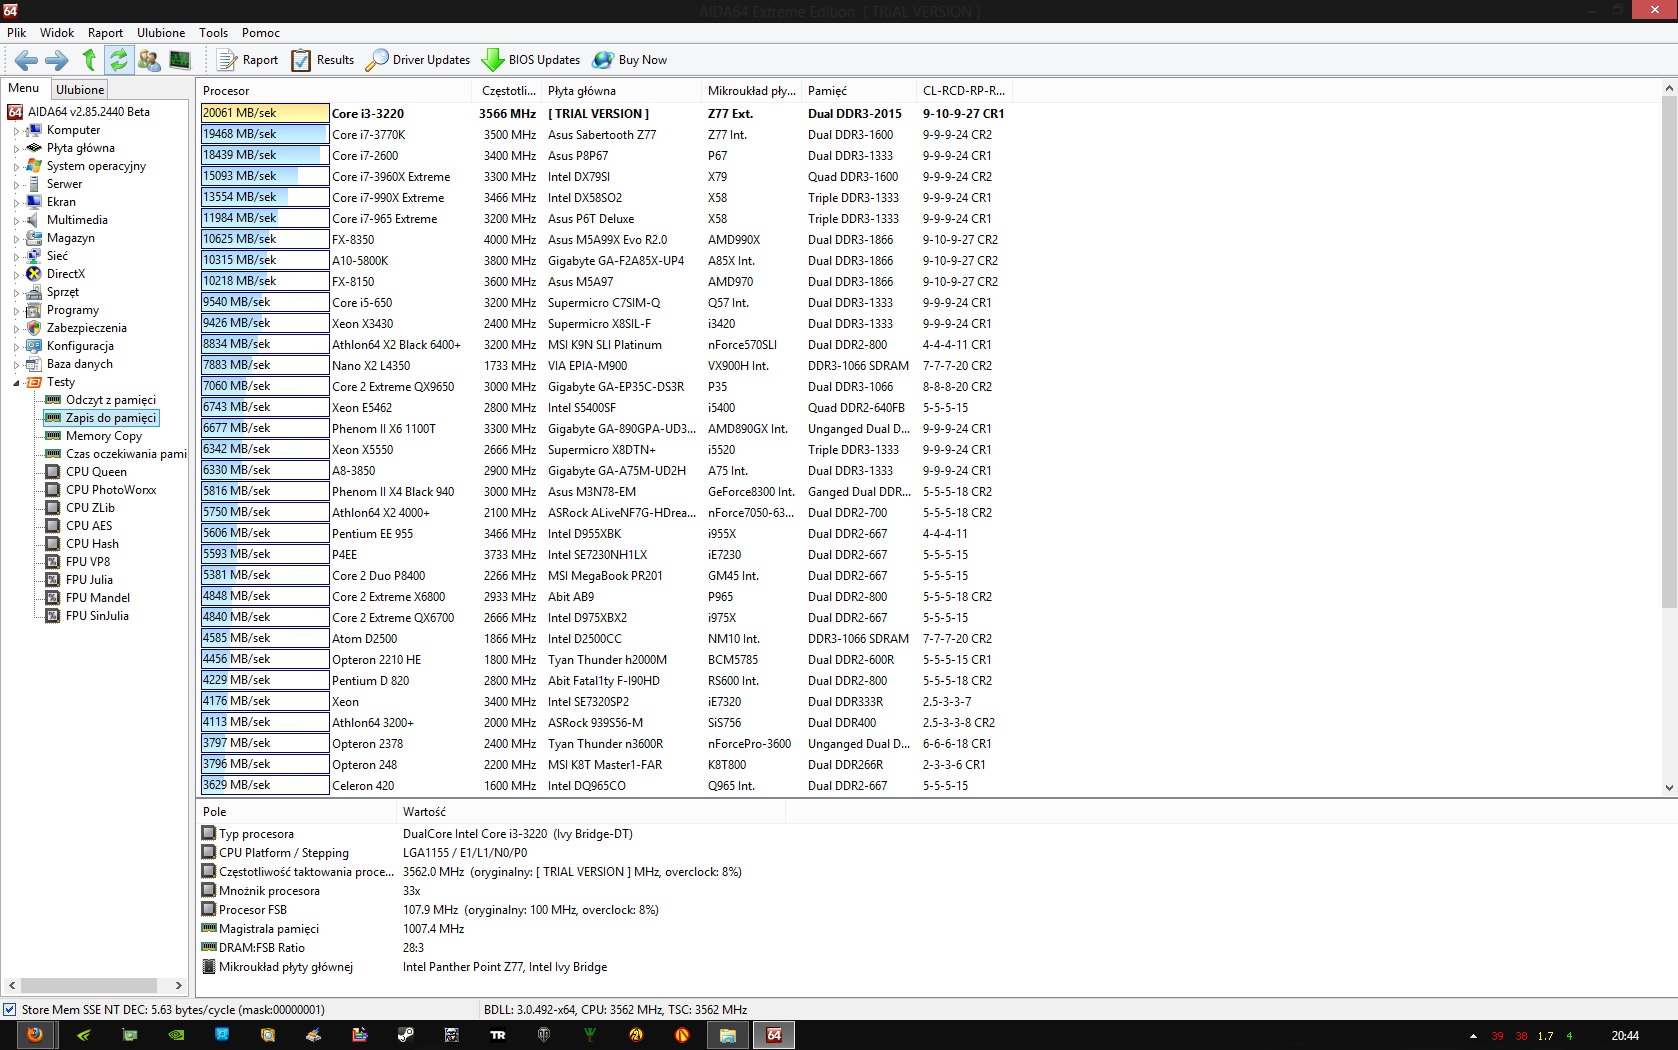The height and width of the screenshot is (1050, 1678).
Task: Expand the Komputer tree node
Action: pyautogui.click(x=16, y=130)
